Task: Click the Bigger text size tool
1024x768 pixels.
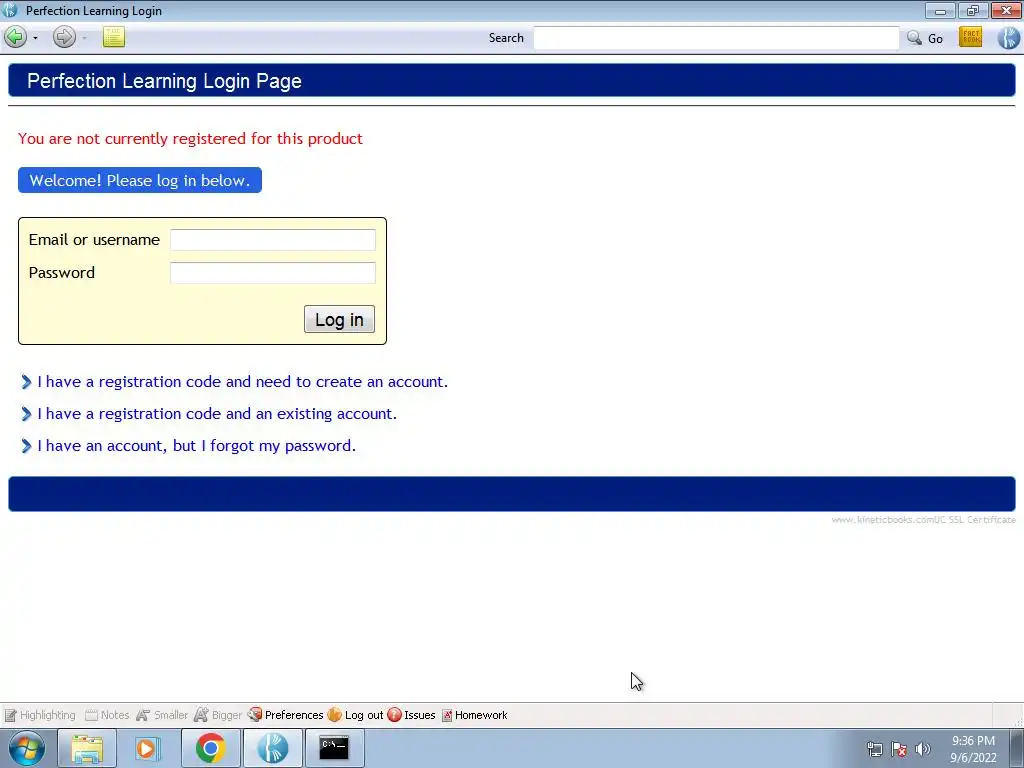Action: click(x=218, y=715)
